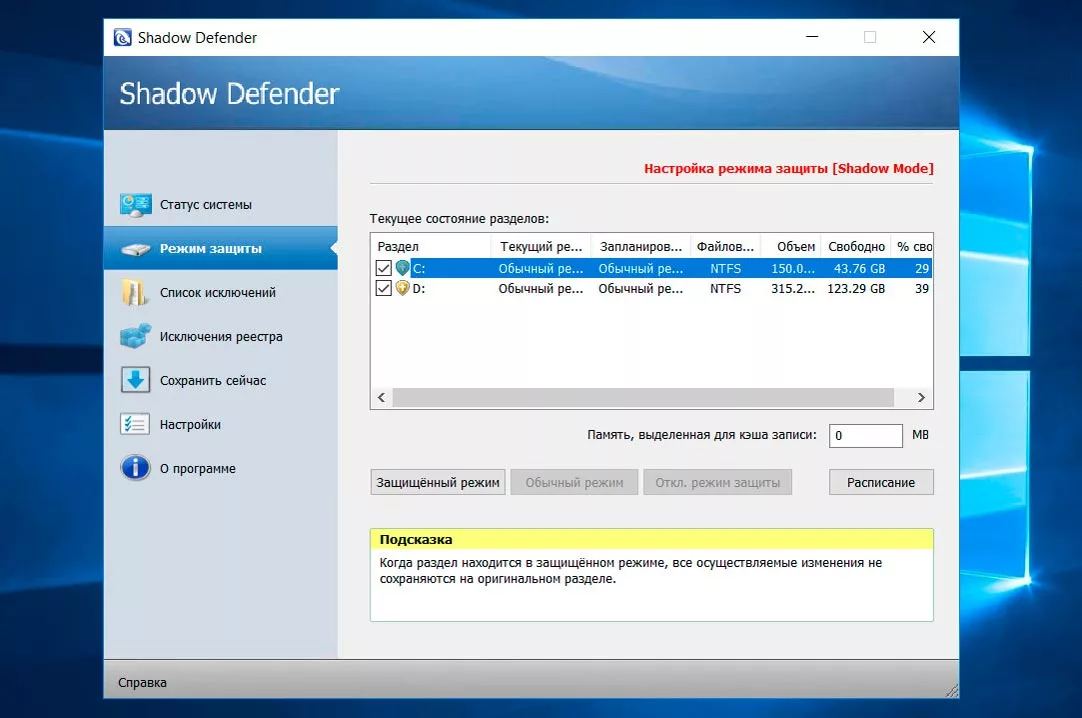Open the Статус системы section
Viewport: 1082px width, 718px height.
point(221,205)
